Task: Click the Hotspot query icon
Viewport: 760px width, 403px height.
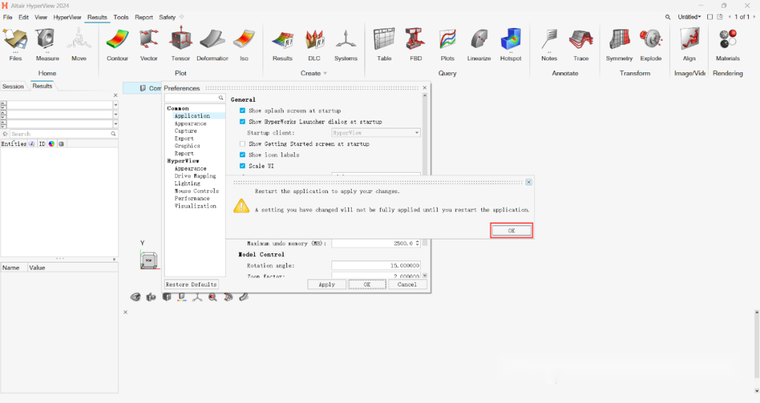Action: click(x=511, y=40)
